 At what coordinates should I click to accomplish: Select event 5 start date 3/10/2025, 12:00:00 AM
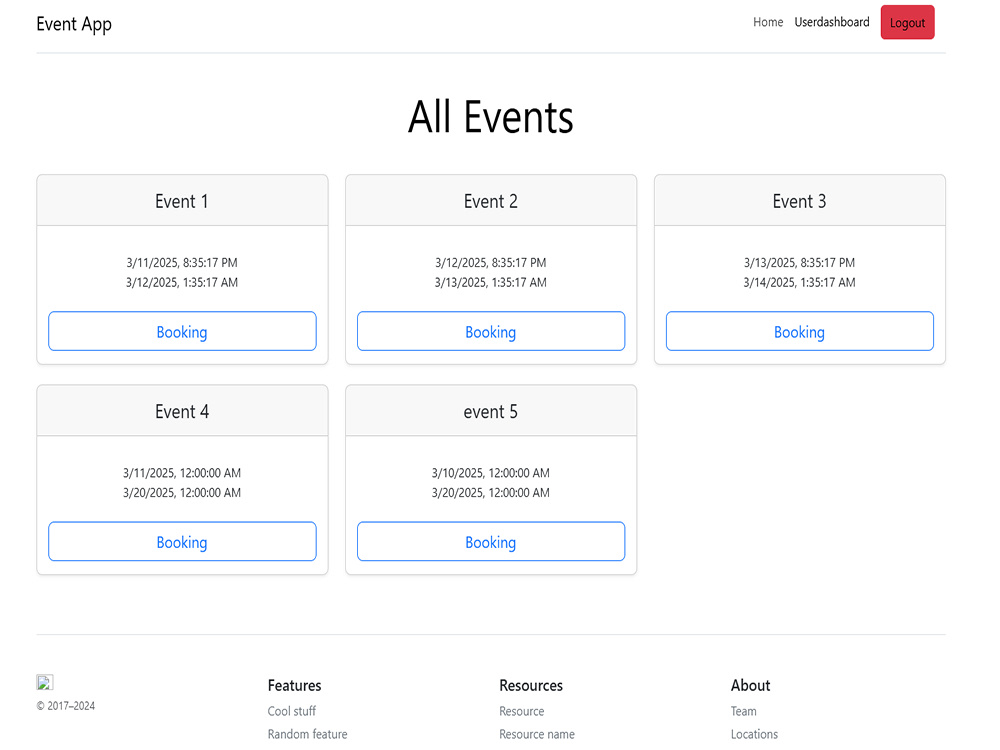(490, 473)
